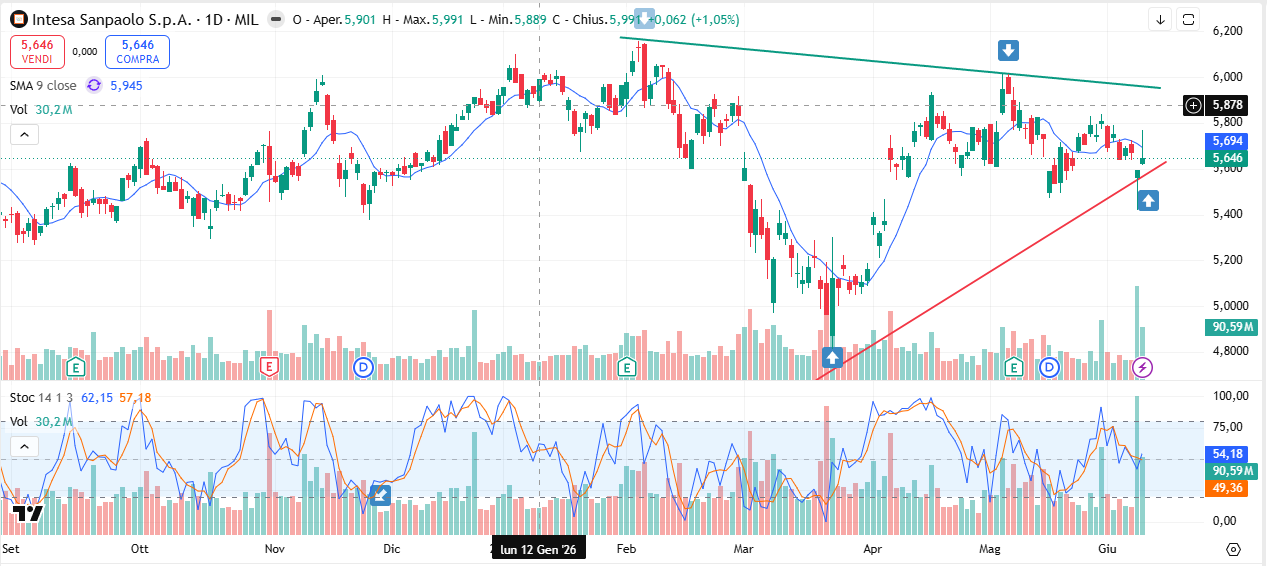Select the Stoc 14 1 3 indicator legend
Image resolution: width=1267 pixels, height=566 pixels.
(41, 397)
